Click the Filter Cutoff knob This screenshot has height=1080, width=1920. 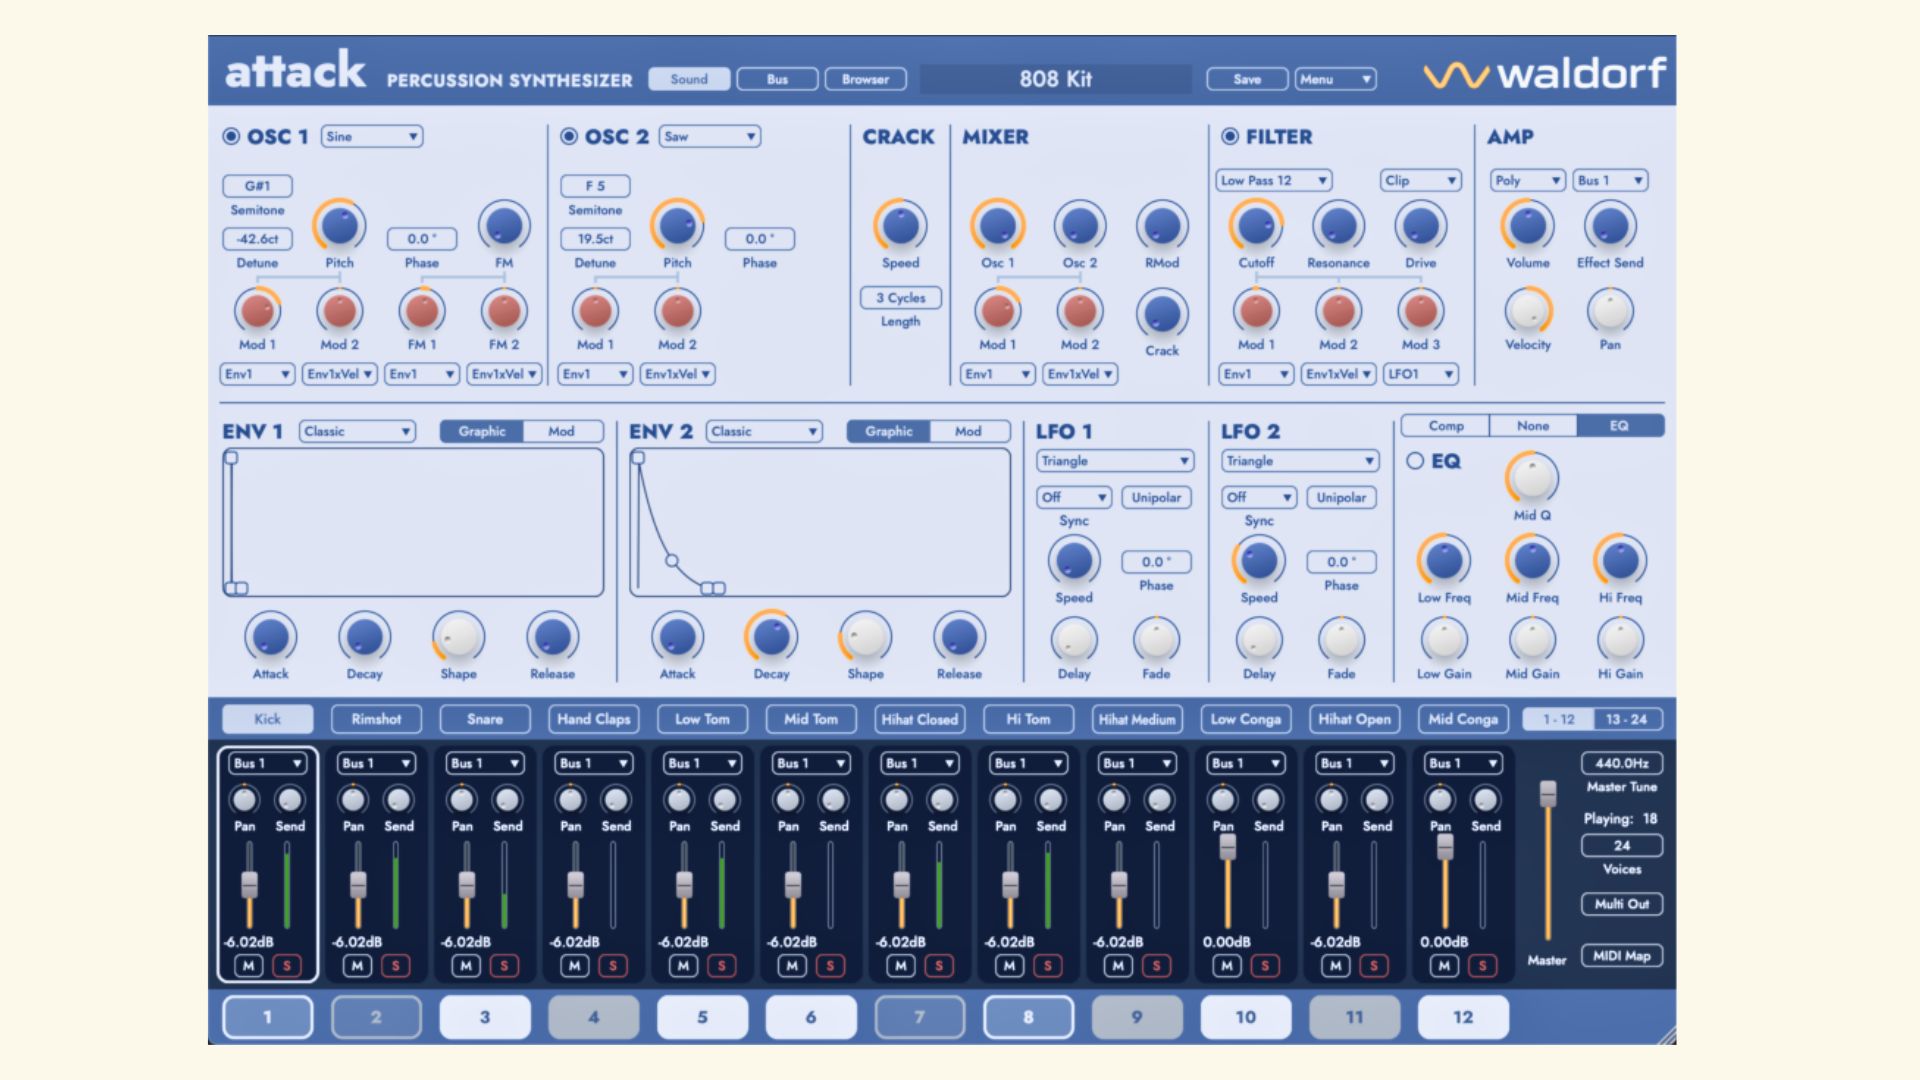pos(1256,226)
